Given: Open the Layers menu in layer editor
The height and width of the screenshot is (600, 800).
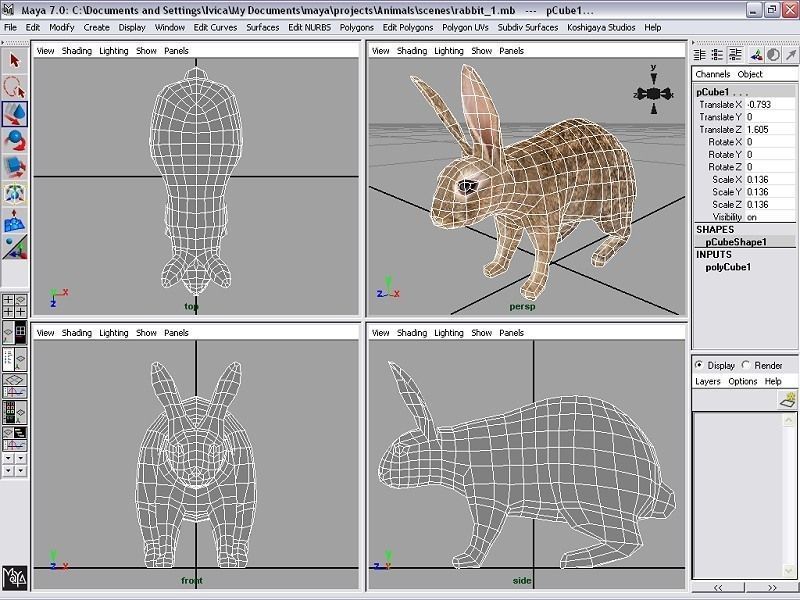Looking at the screenshot, I should [708, 381].
